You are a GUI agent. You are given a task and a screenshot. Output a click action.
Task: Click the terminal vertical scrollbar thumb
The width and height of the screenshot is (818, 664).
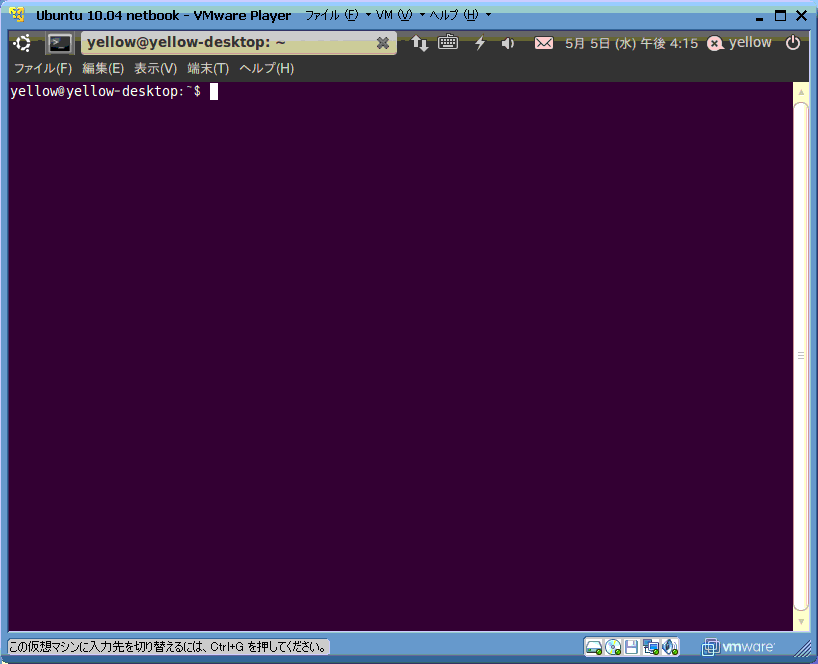point(801,356)
